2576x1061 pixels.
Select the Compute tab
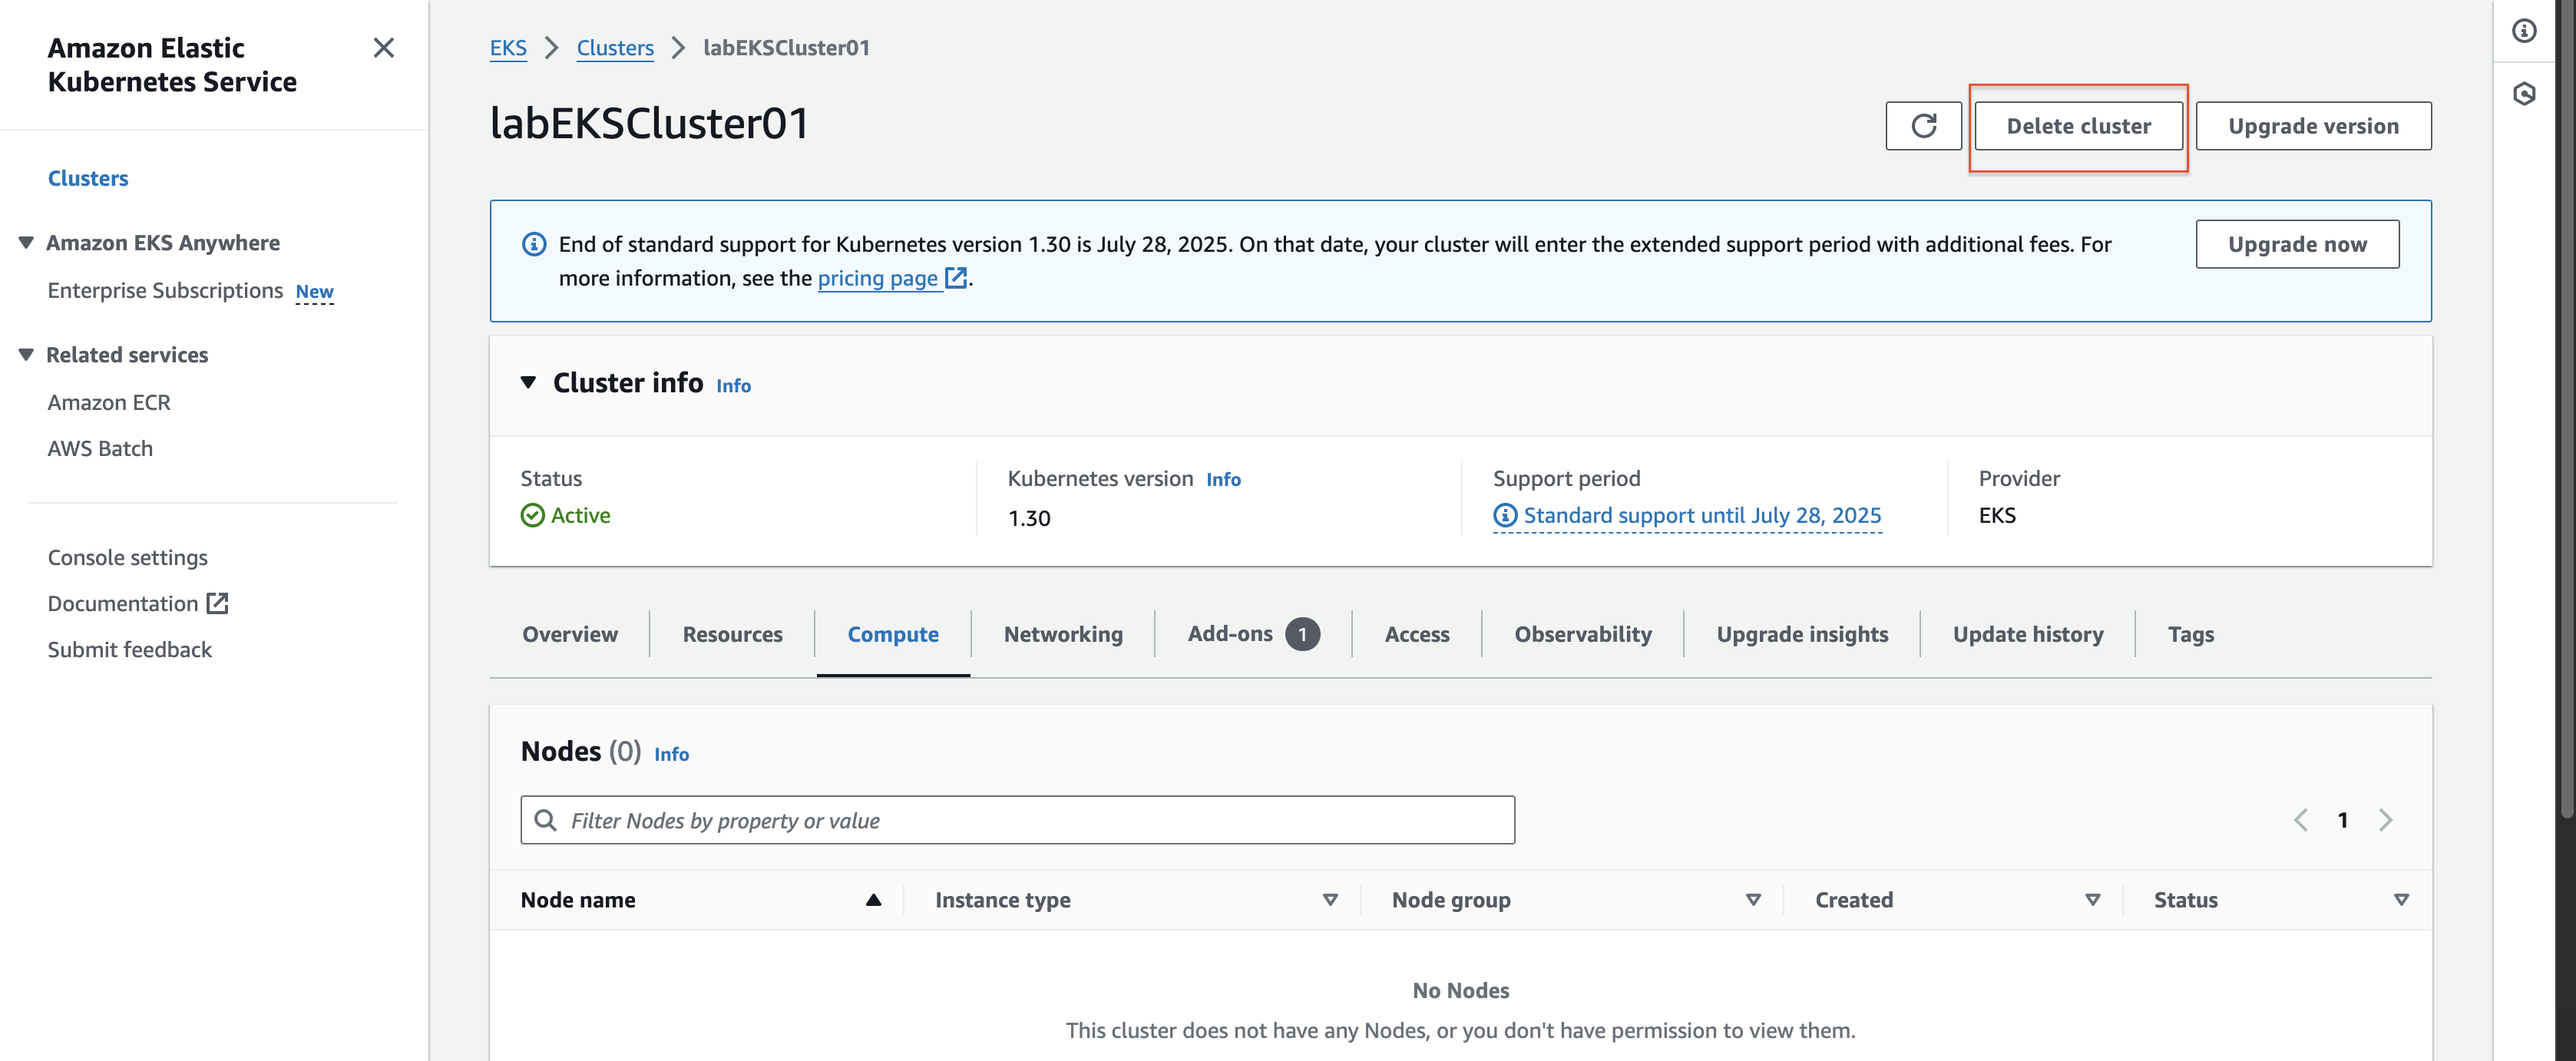click(x=893, y=634)
